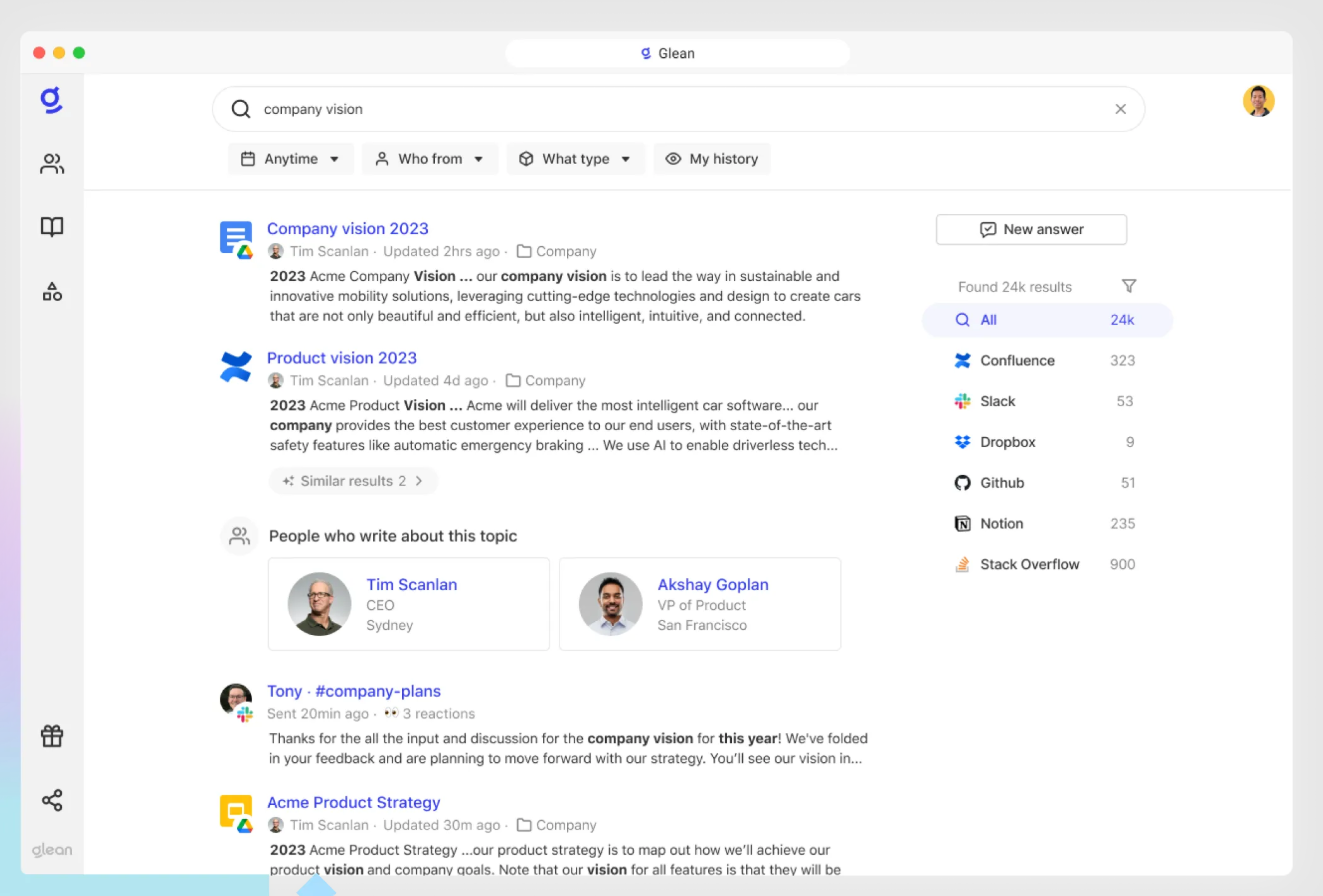
Task: Expand Similar results 2
Action: [353, 481]
